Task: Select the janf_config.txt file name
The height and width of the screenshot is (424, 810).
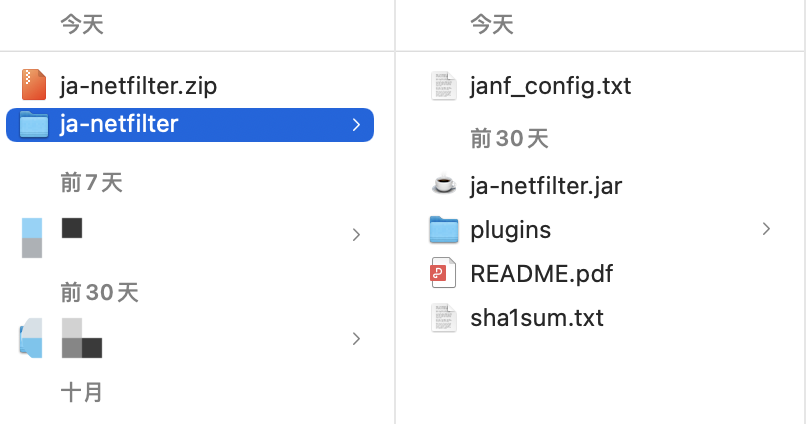Action: tap(551, 86)
